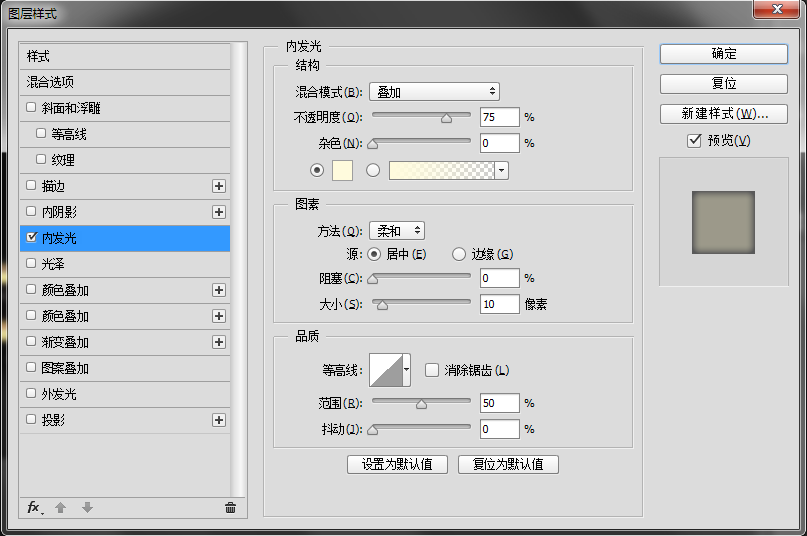The width and height of the screenshot is (807, 536).
Task: Click the 设置为默认值 button
Action: [397, 464]
